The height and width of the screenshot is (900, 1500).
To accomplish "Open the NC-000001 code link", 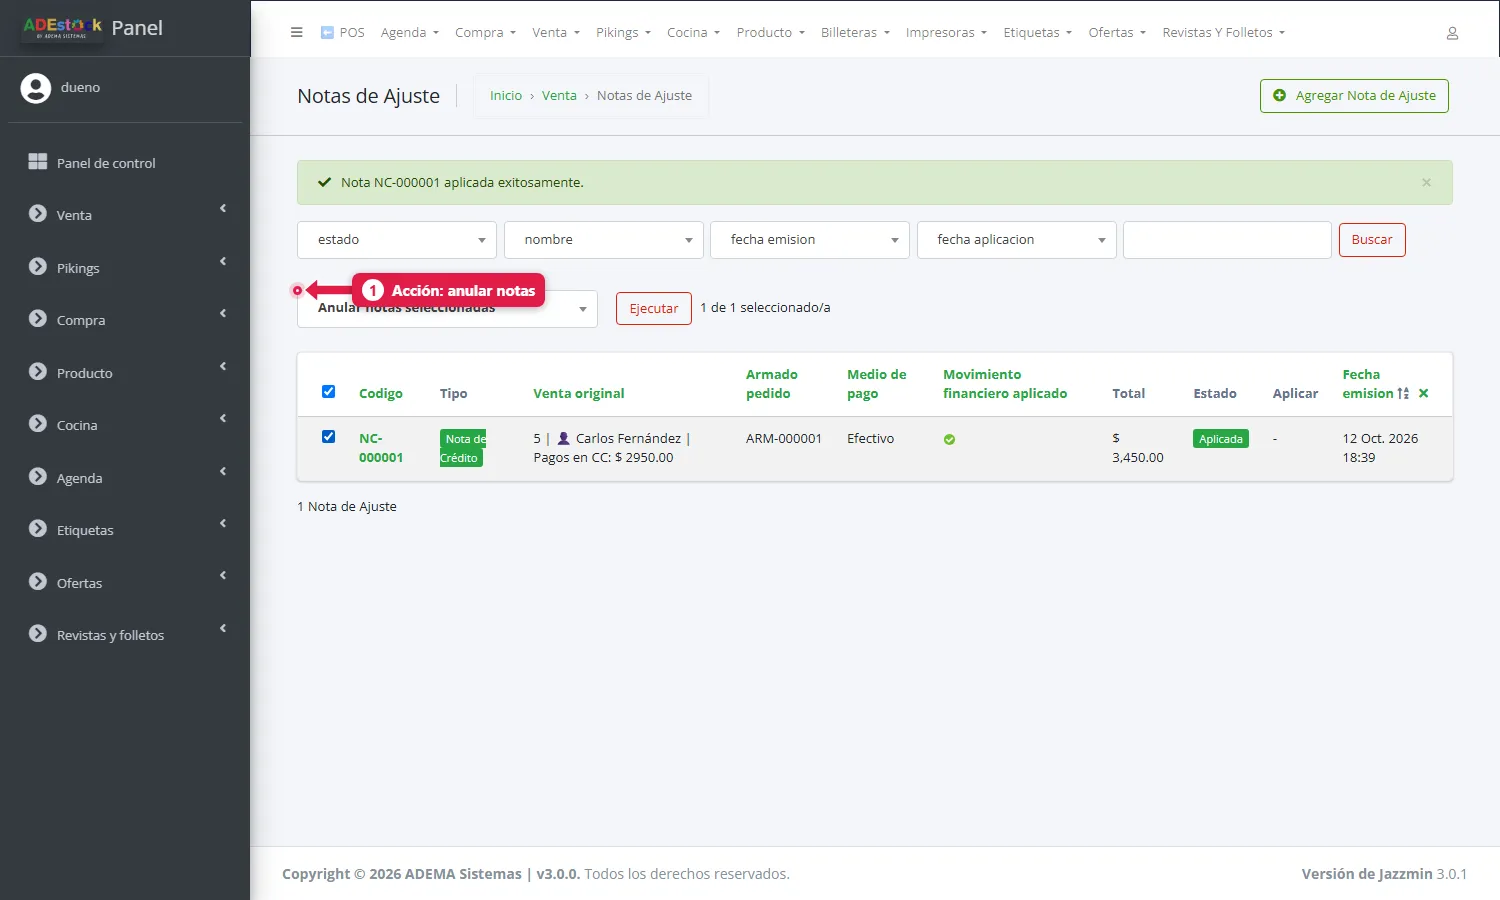I will tap(381, 448).
